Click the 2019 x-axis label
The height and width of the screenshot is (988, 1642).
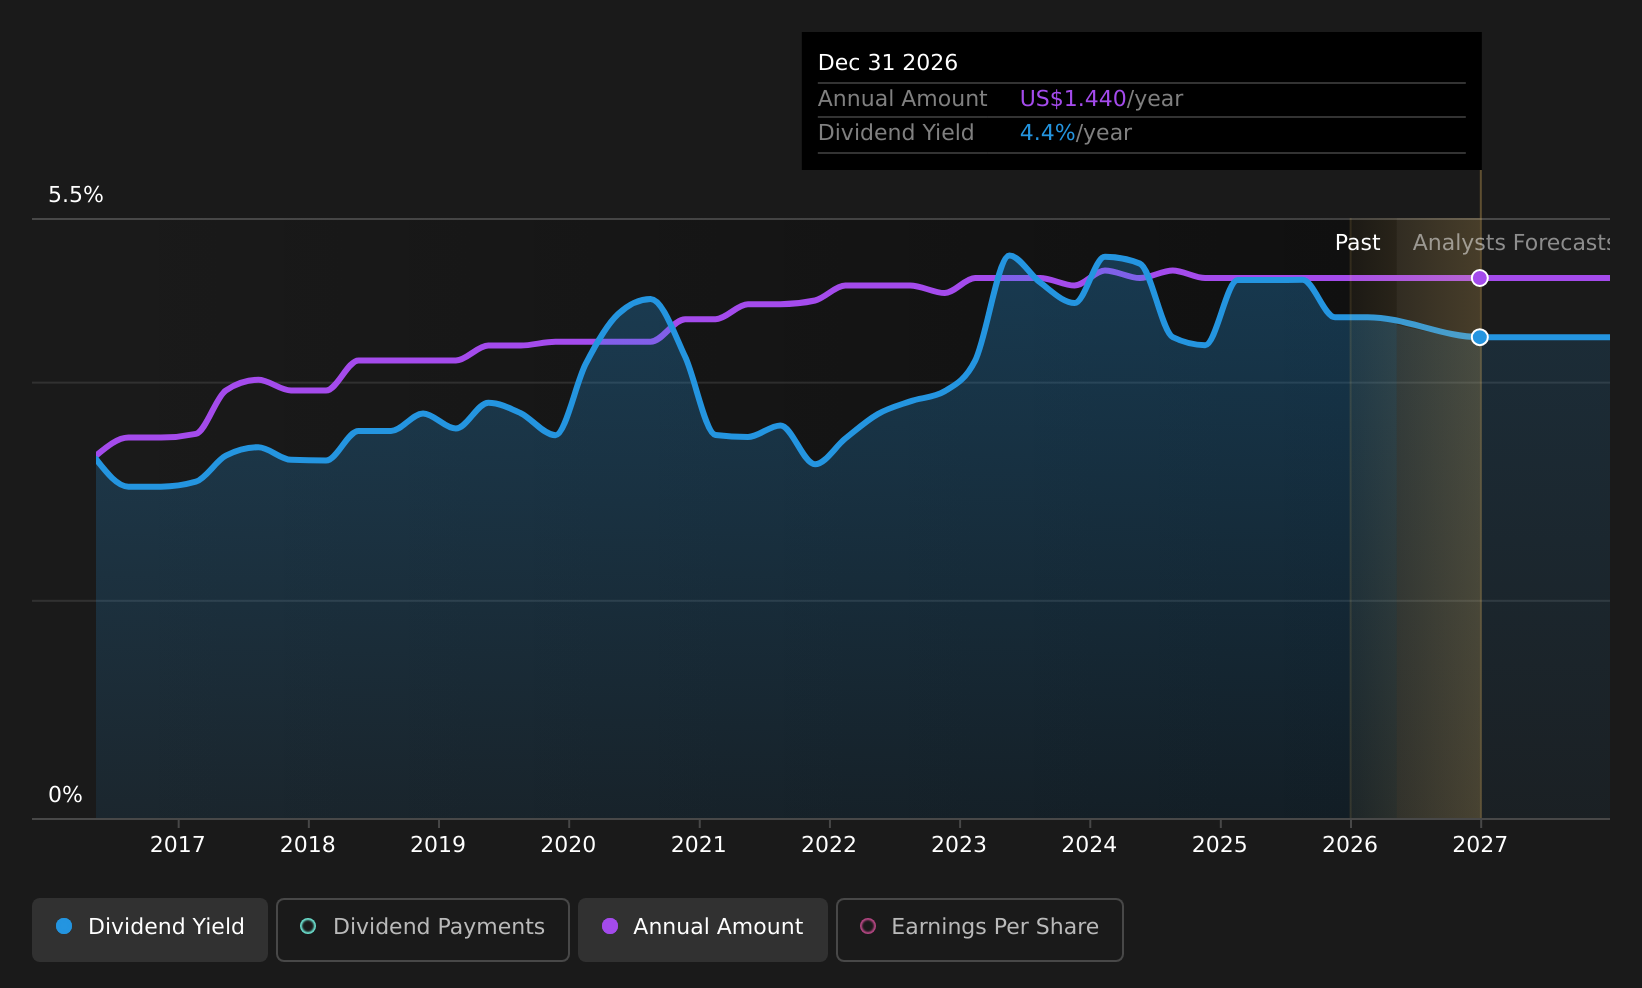(x=438, y=845)
